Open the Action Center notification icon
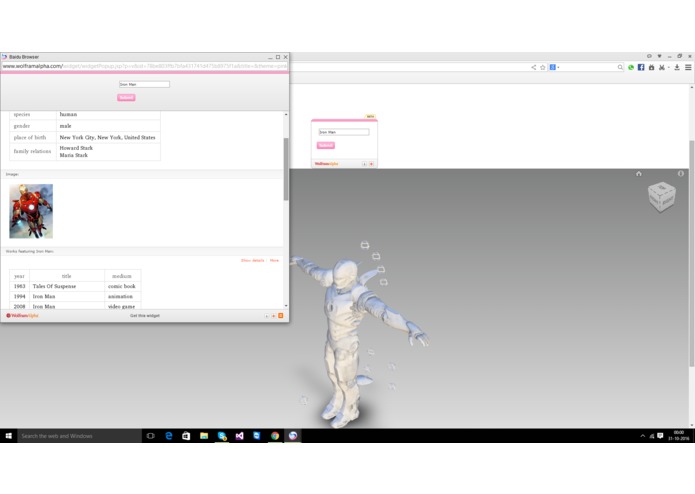This screenshot has width=695, height=494. click(660, 436)
